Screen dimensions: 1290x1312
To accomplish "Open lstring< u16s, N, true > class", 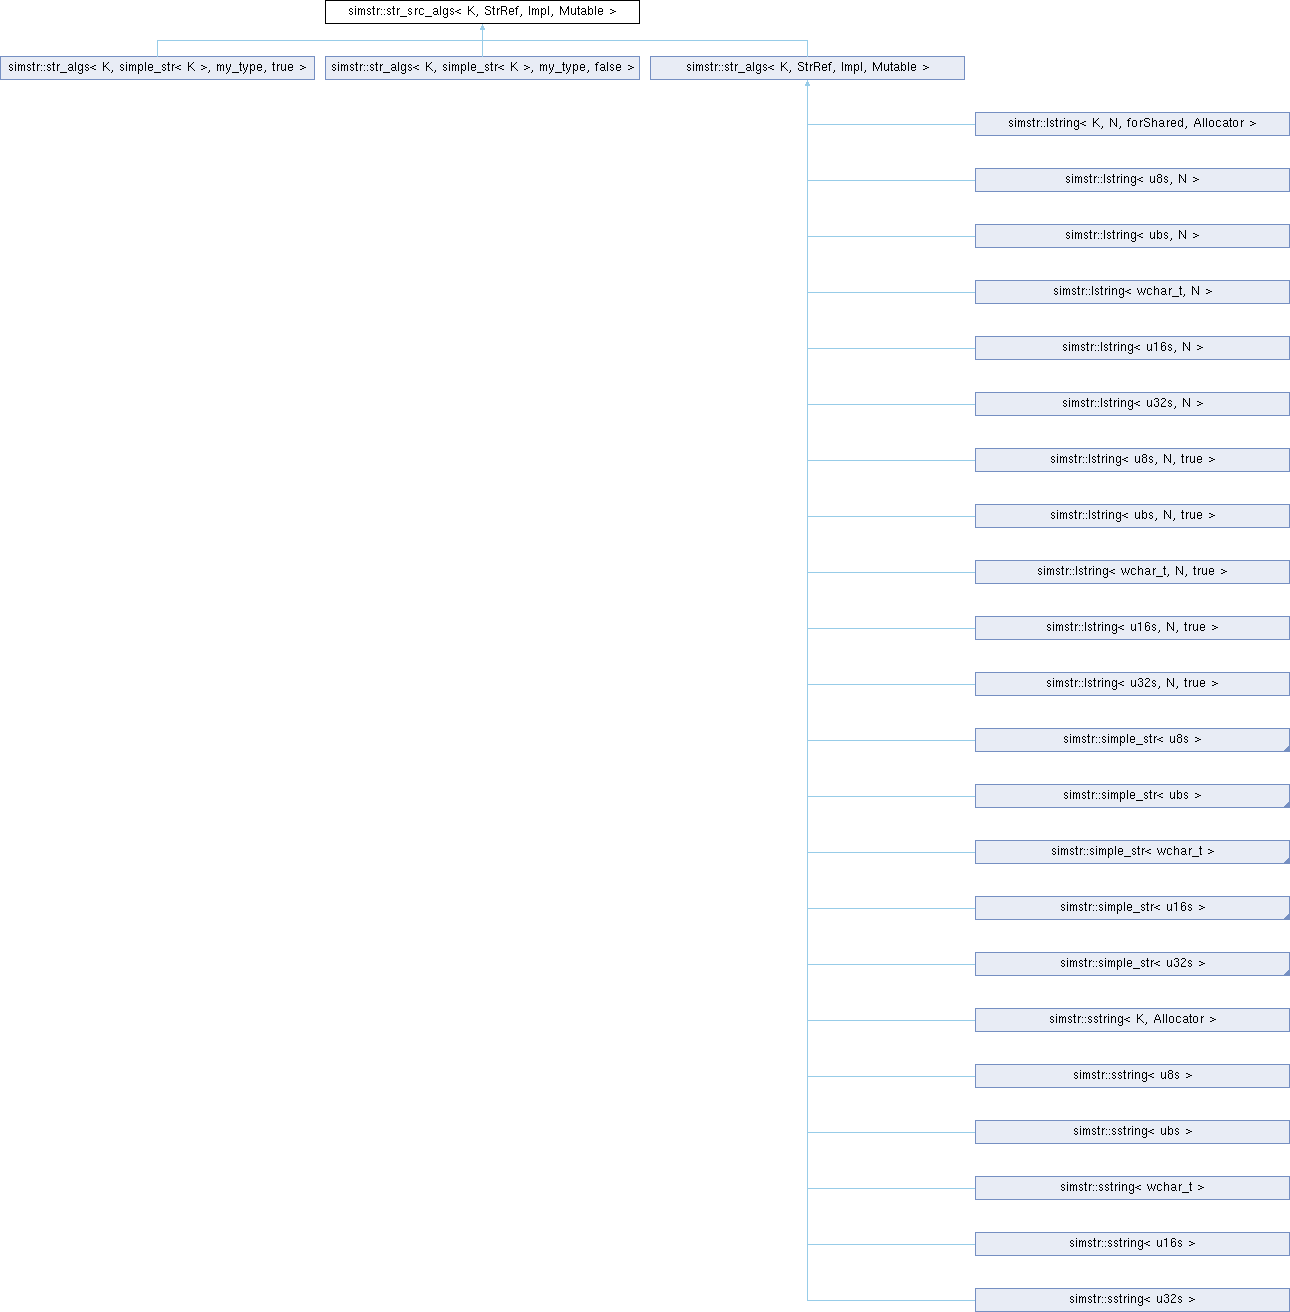I will pos(1132,628).
